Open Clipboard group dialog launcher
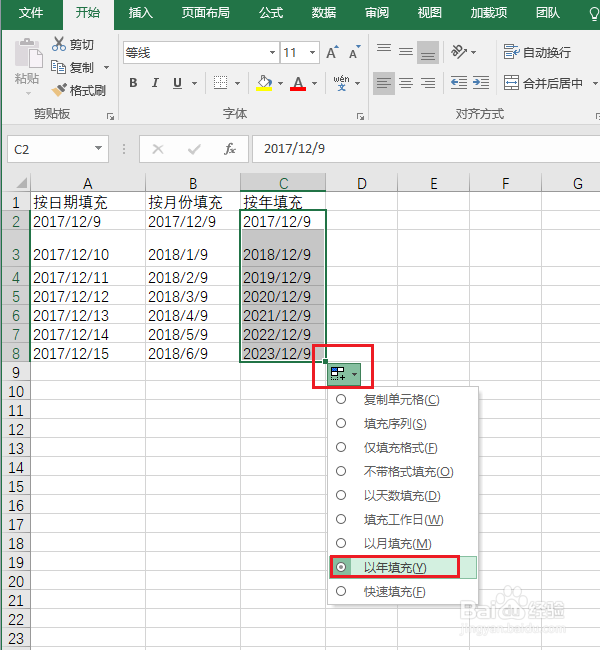 [110, 116]
